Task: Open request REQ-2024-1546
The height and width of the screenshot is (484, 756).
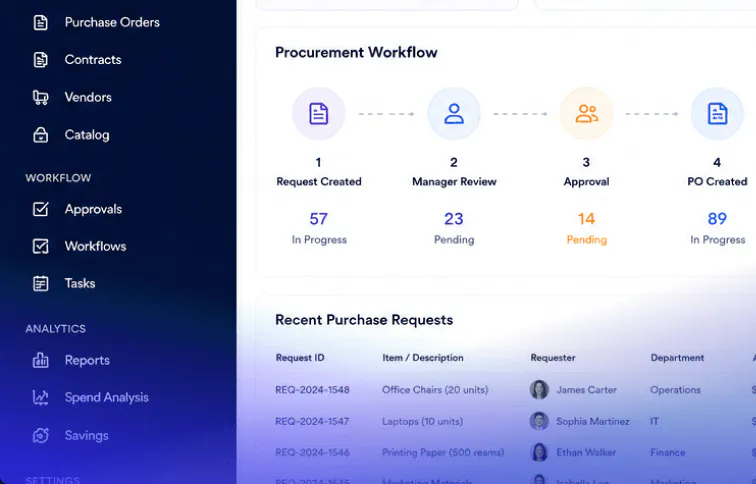Action: point(312,452)
